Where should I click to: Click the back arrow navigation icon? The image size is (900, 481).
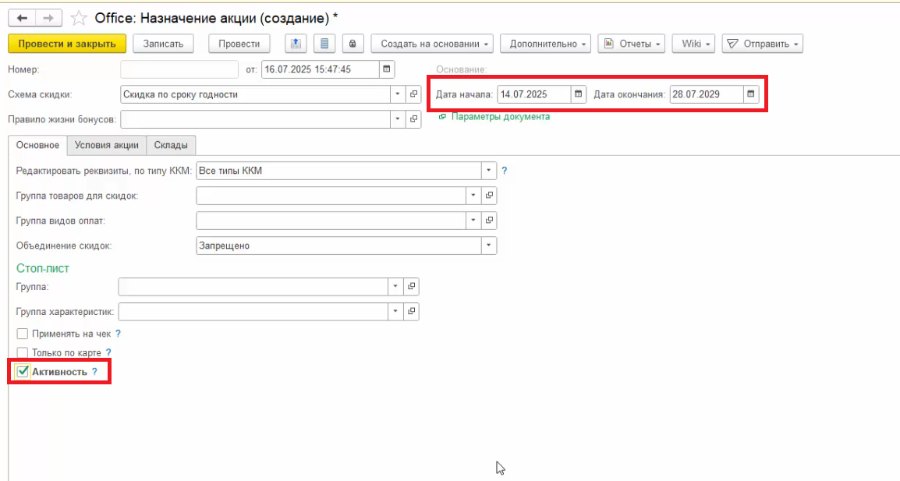(22, 18)
